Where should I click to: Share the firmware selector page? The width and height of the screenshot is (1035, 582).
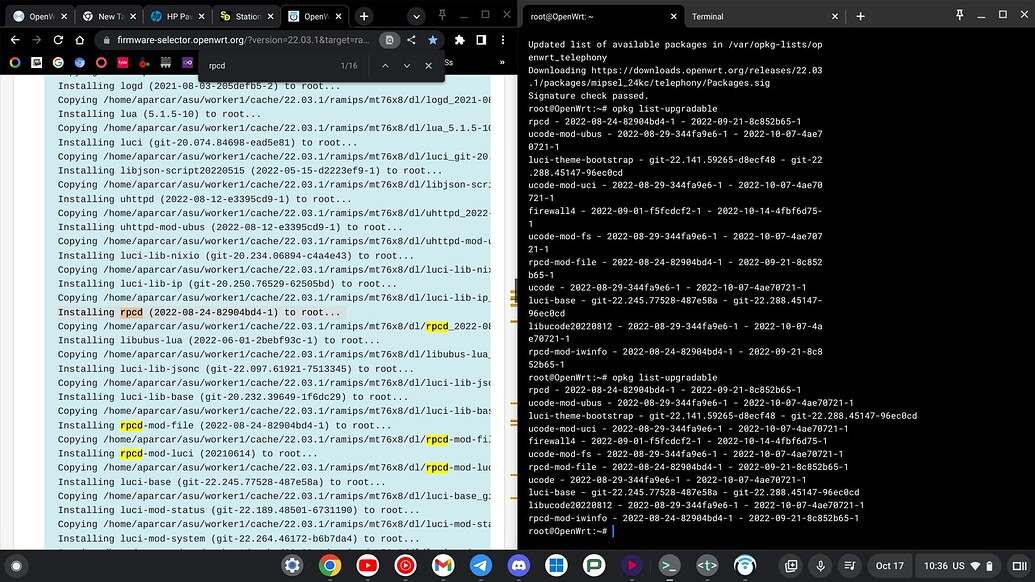(413, 41)
